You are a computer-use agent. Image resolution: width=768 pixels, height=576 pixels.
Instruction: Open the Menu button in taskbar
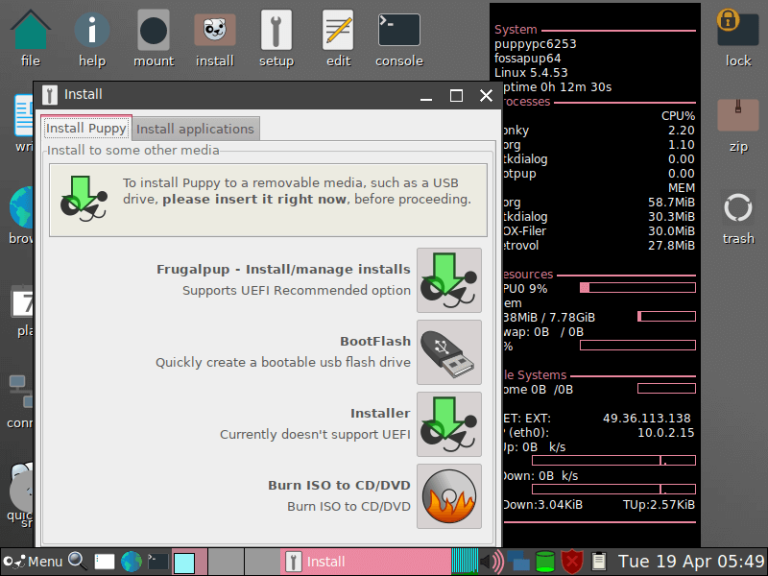pos(34,561)
